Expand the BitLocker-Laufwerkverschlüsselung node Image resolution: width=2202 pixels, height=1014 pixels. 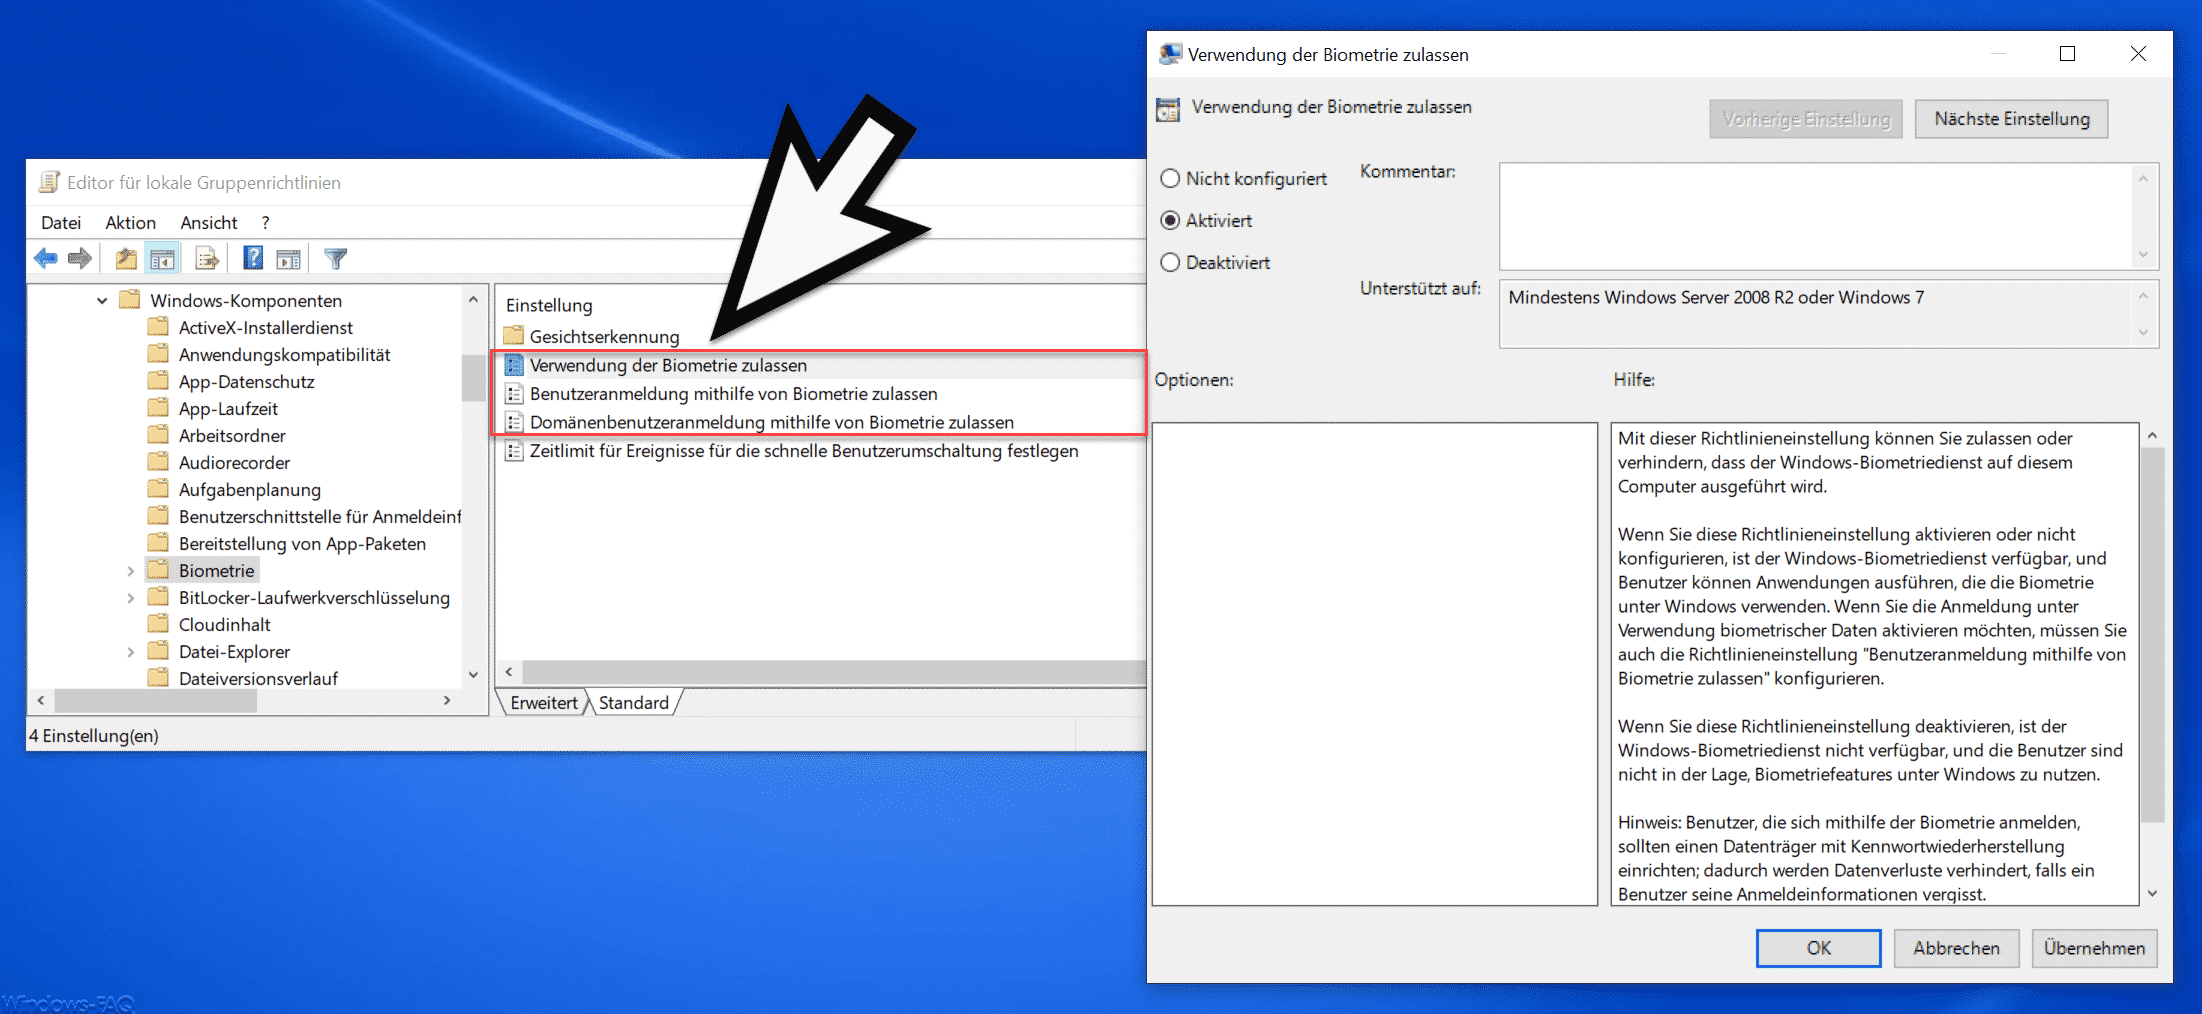[x=130, y=598]
